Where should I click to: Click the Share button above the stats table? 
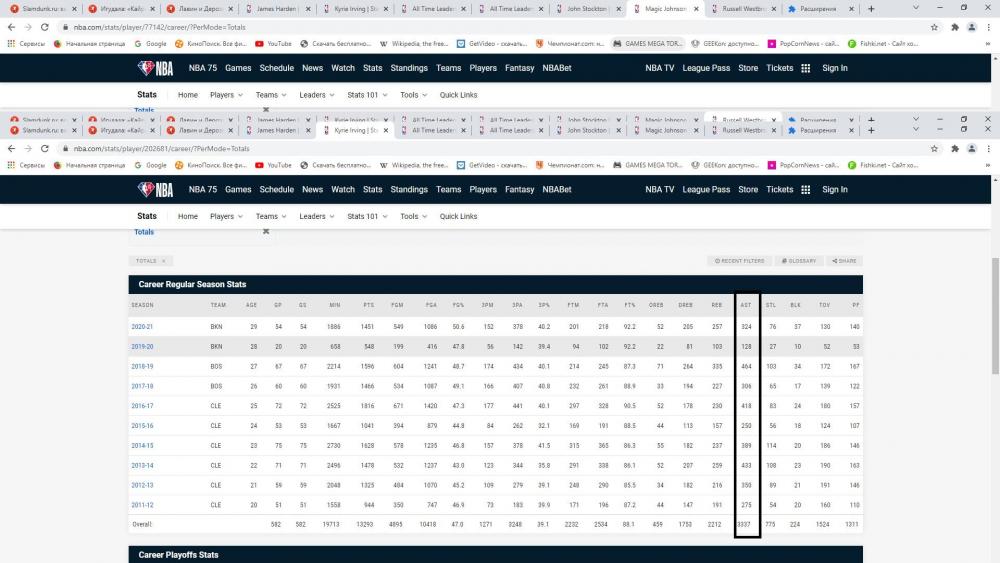(x=844, y=261)
